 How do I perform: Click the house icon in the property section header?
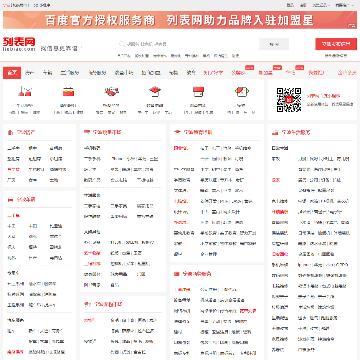[10, 133]
